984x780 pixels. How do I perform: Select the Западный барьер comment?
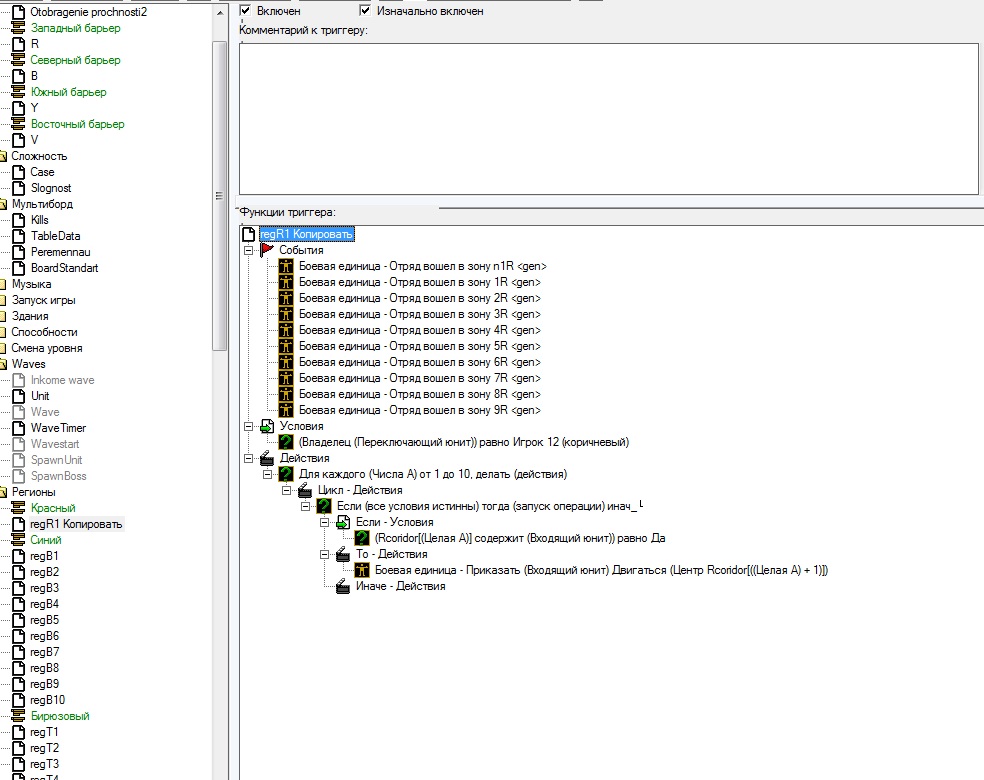point(75,28)
